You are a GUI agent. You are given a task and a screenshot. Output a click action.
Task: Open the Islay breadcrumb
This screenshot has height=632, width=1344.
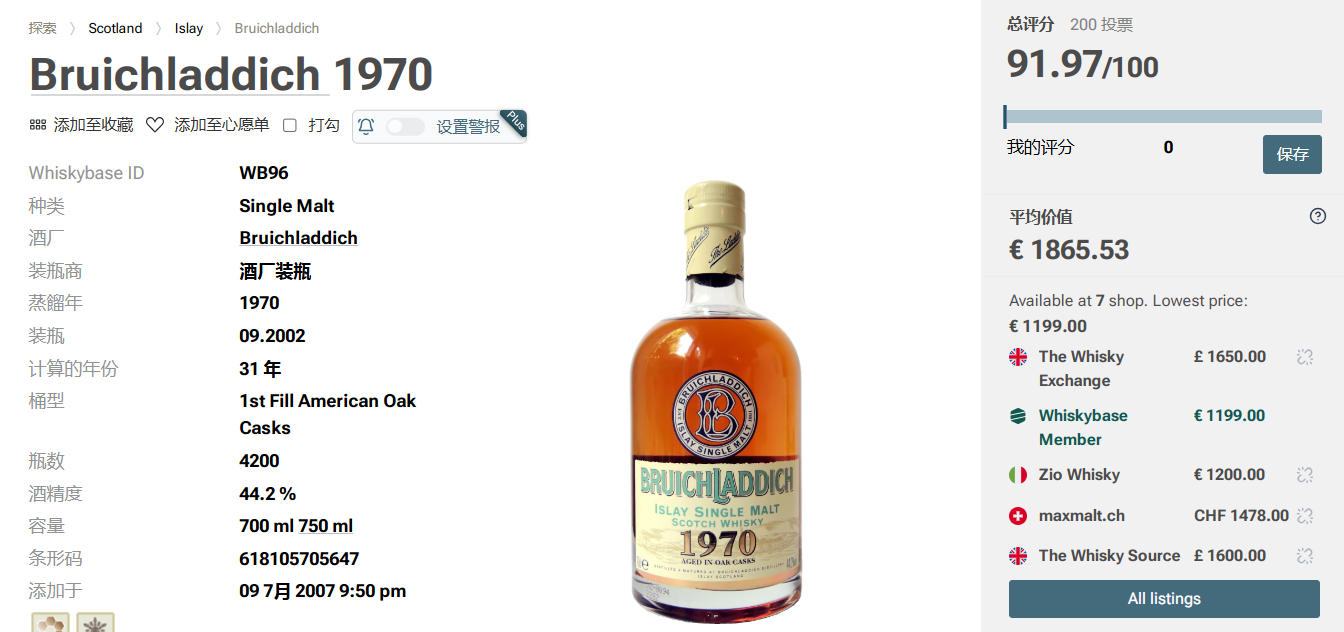point(189,28)
